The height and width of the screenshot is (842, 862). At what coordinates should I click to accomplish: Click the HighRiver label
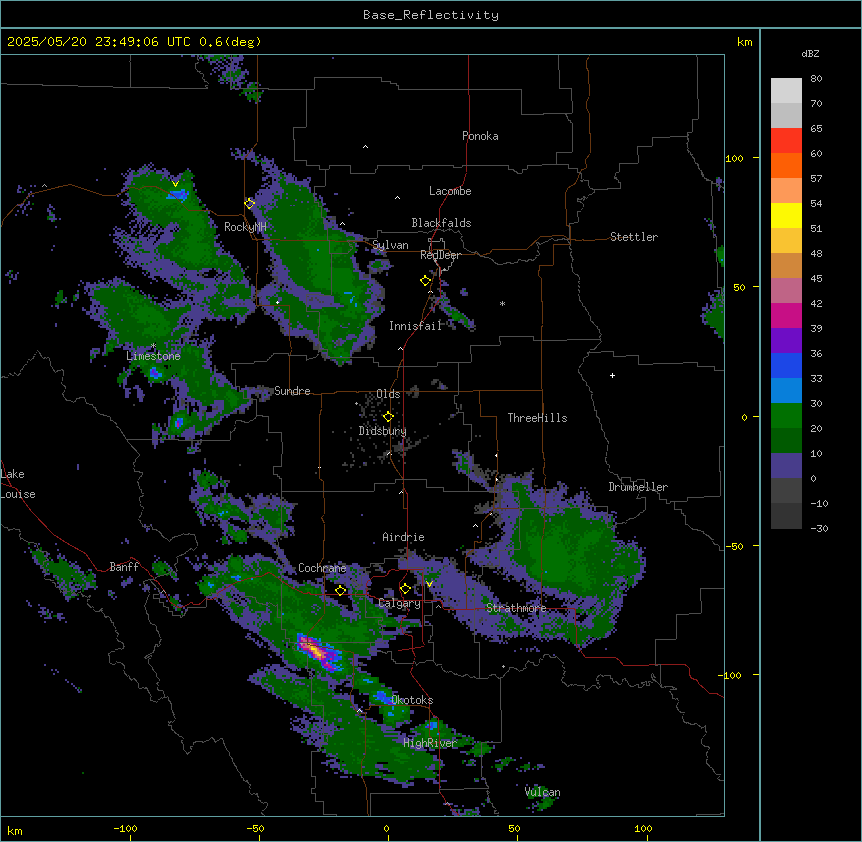430,743
